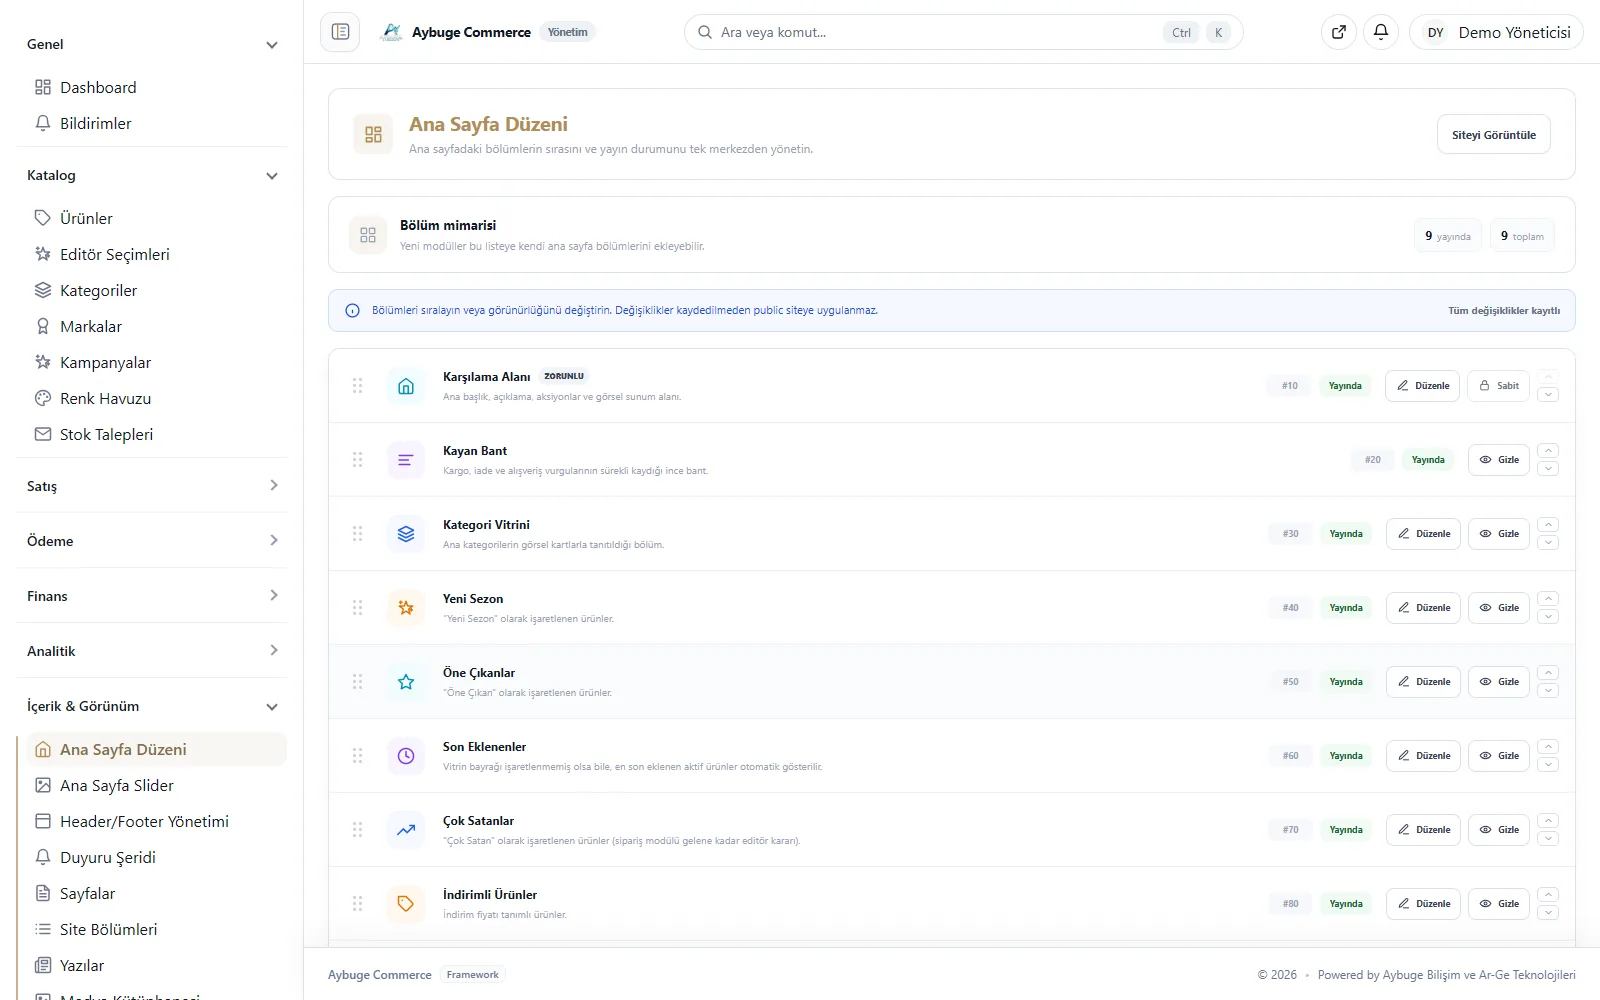The image size is (1600, 1000).
Task: Hide the Kayan Bant section
Action: pos(1499,460)
